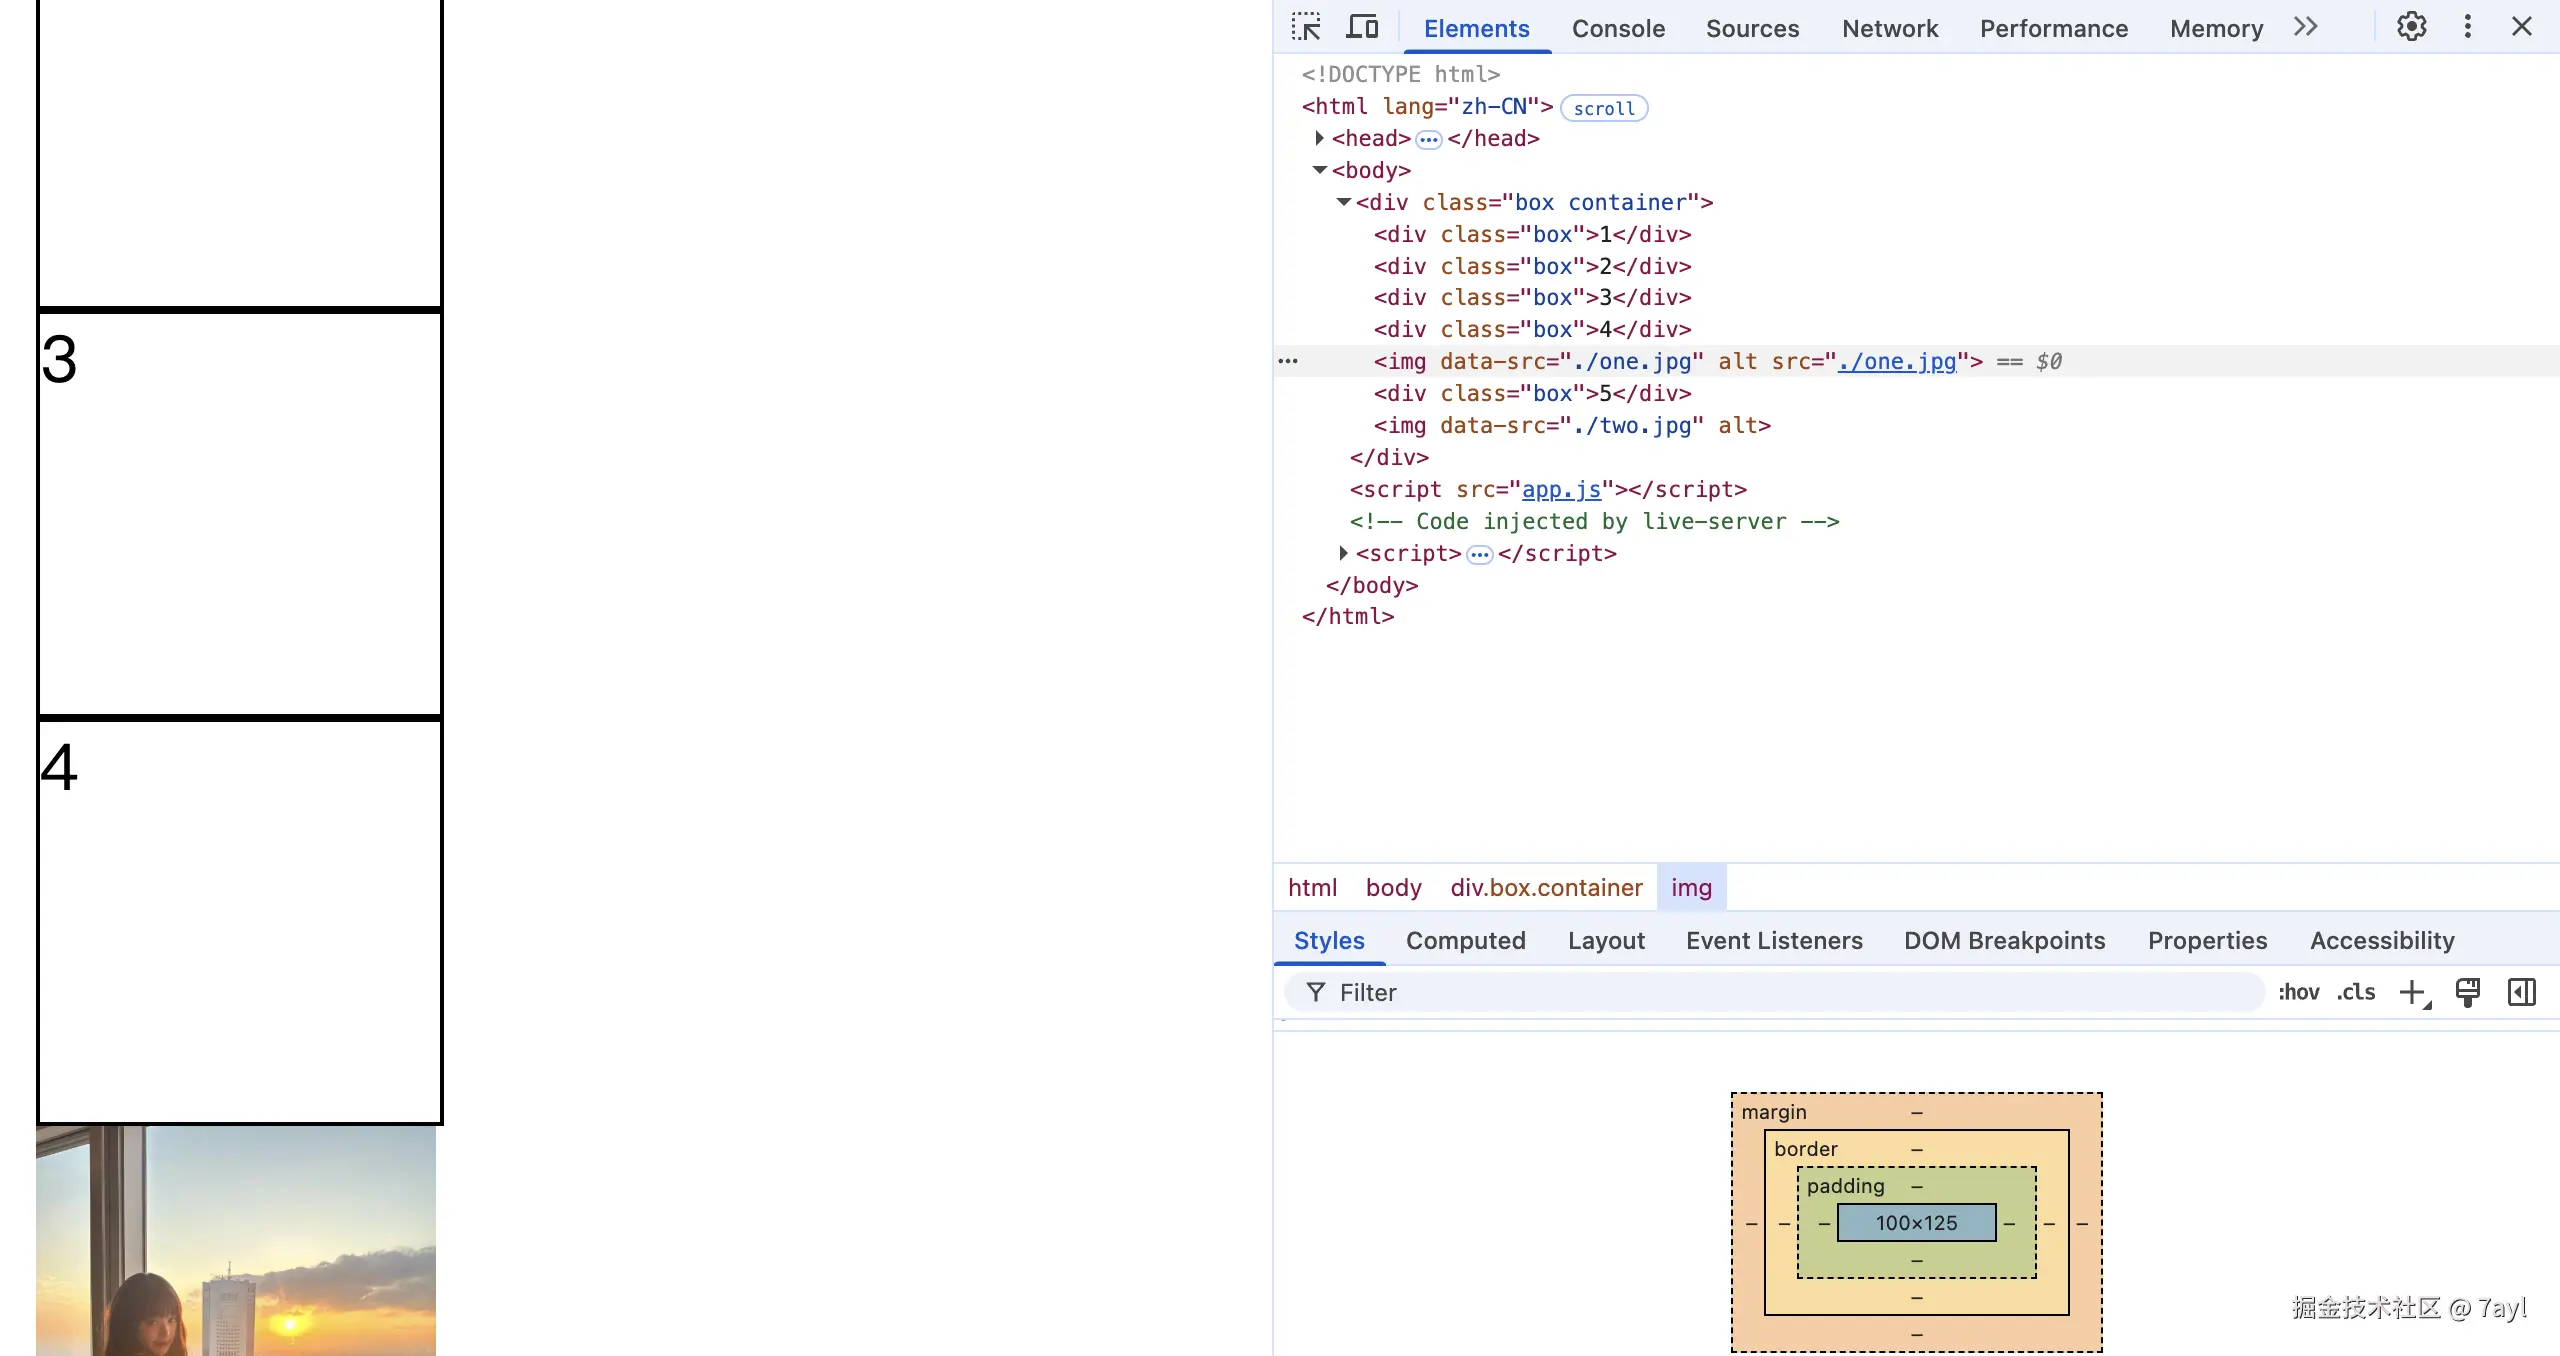Expand the head element node
Screen dimensions: 2560x1356
[1319, 138]
